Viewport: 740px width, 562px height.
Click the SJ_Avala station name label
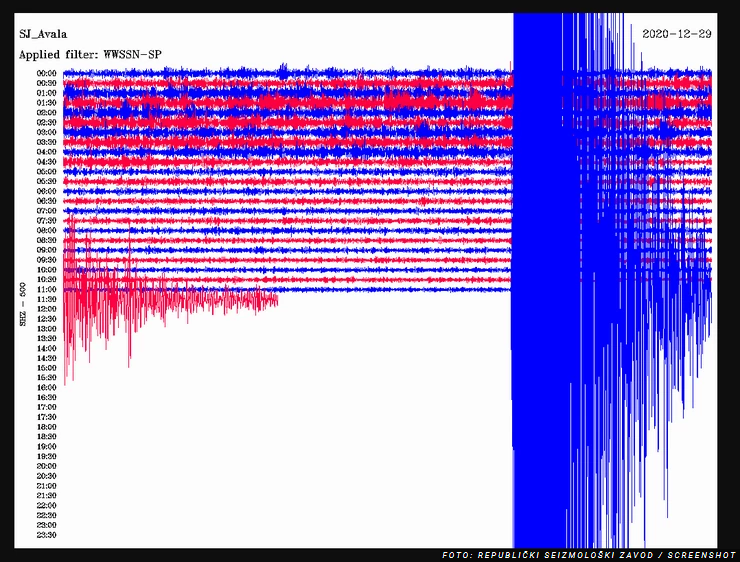43,34
